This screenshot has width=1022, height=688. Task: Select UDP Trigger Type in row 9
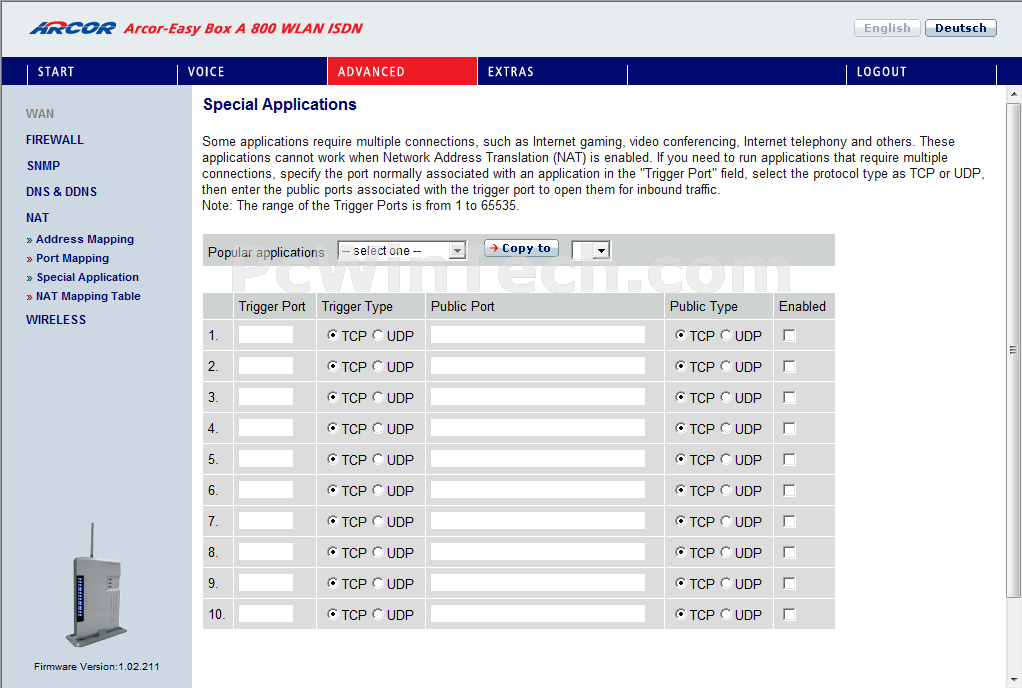tap(378, 583)
